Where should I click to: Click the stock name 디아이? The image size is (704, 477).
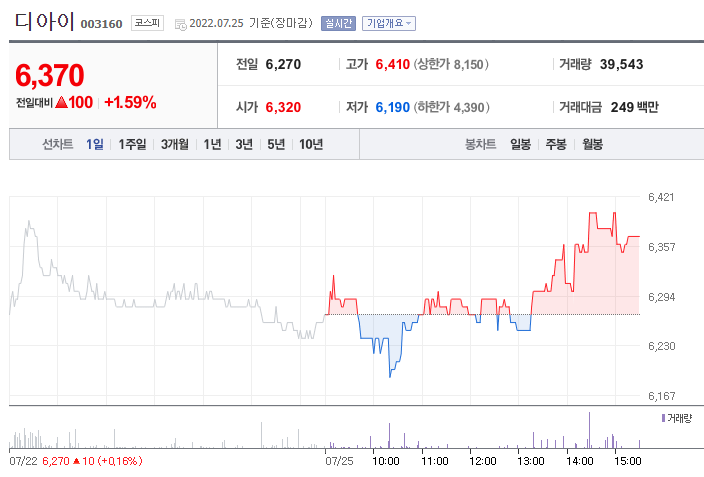[x=44, y=21]
